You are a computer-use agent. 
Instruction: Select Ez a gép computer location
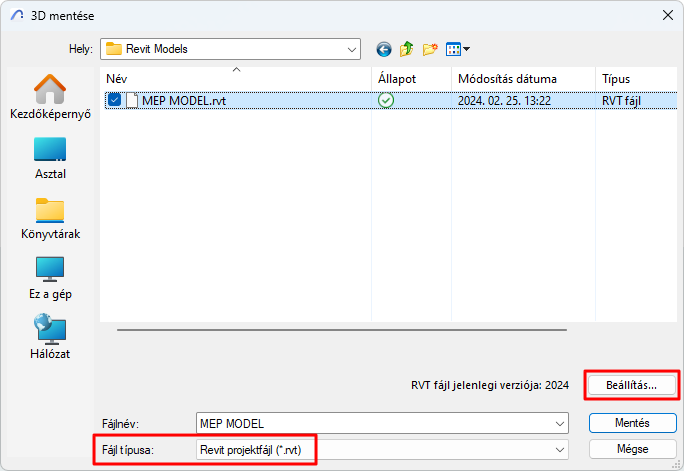[x=50, y=278]
